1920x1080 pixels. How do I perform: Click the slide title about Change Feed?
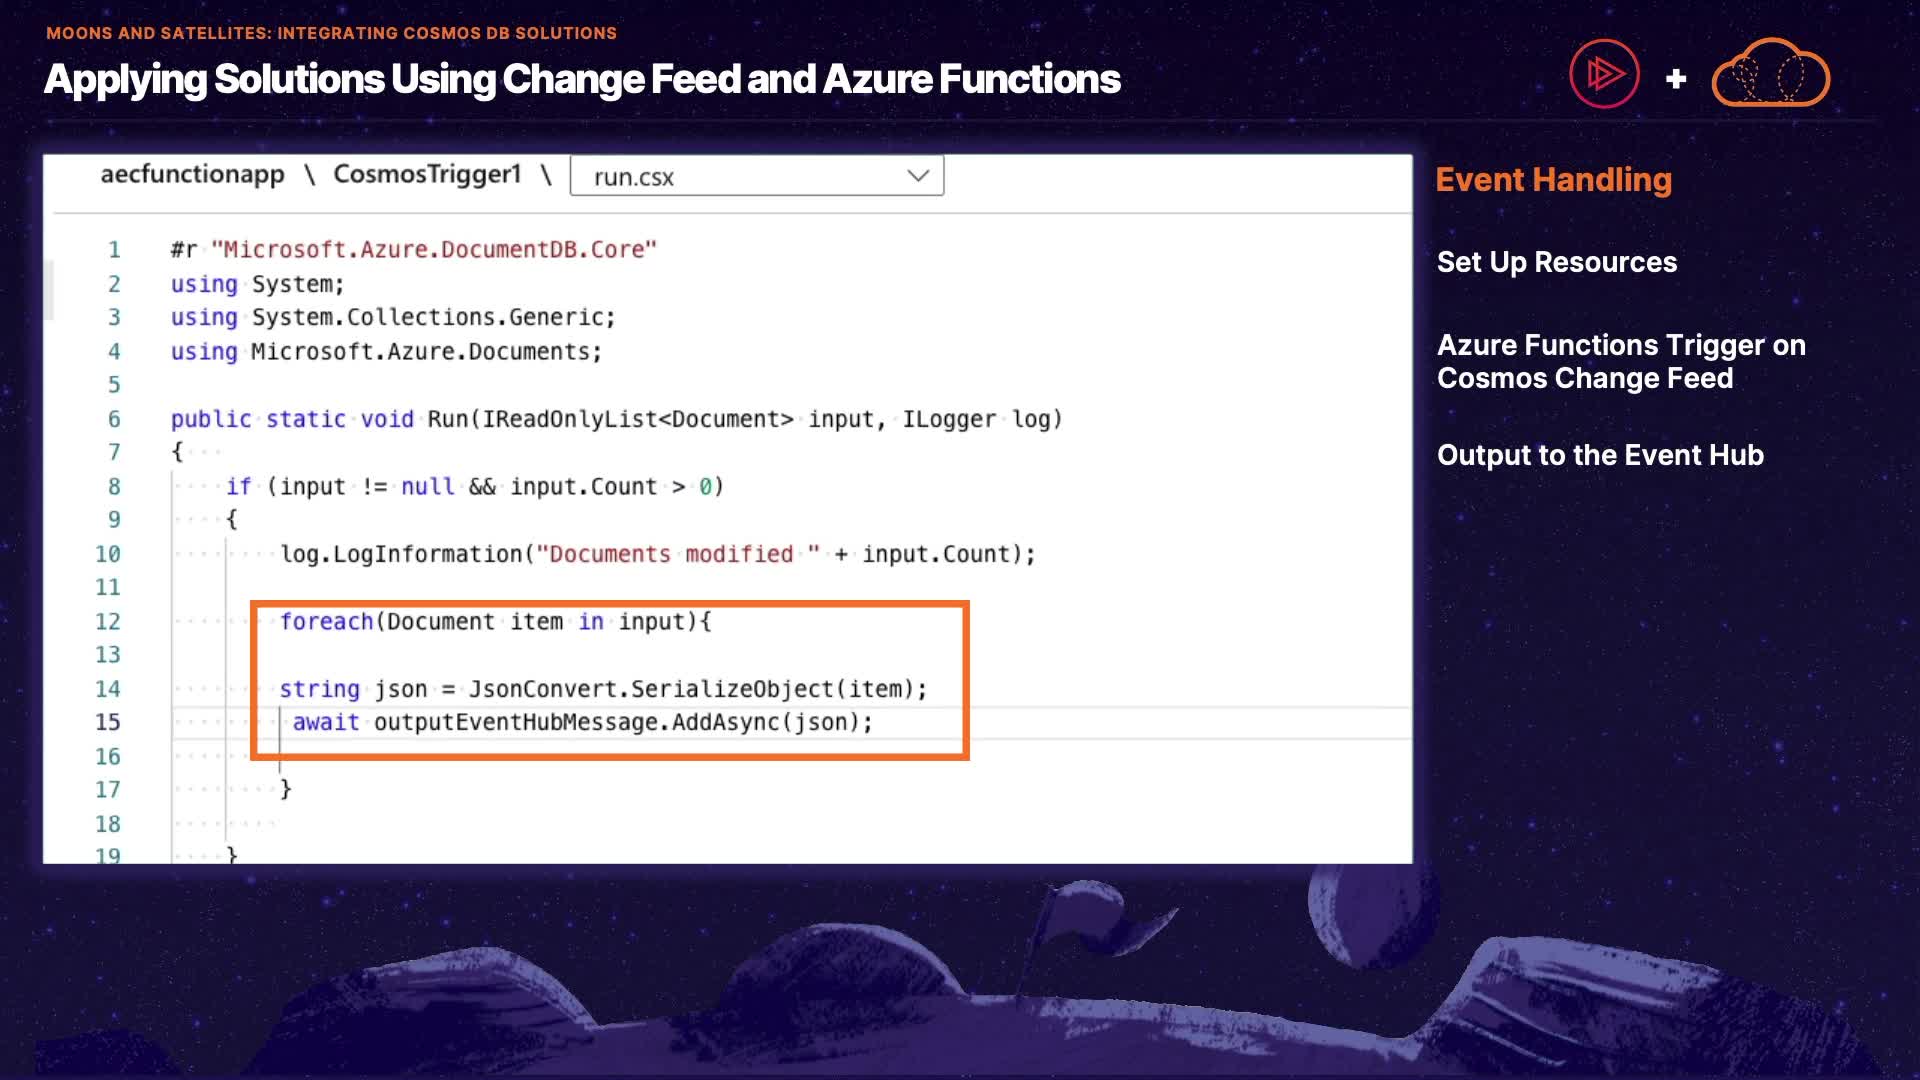point(582,80)
